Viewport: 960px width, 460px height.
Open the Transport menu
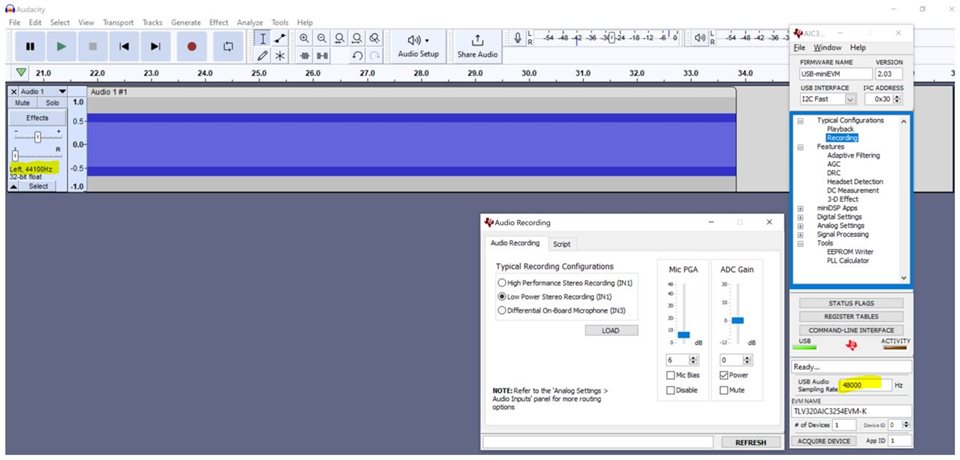[118, 22]
